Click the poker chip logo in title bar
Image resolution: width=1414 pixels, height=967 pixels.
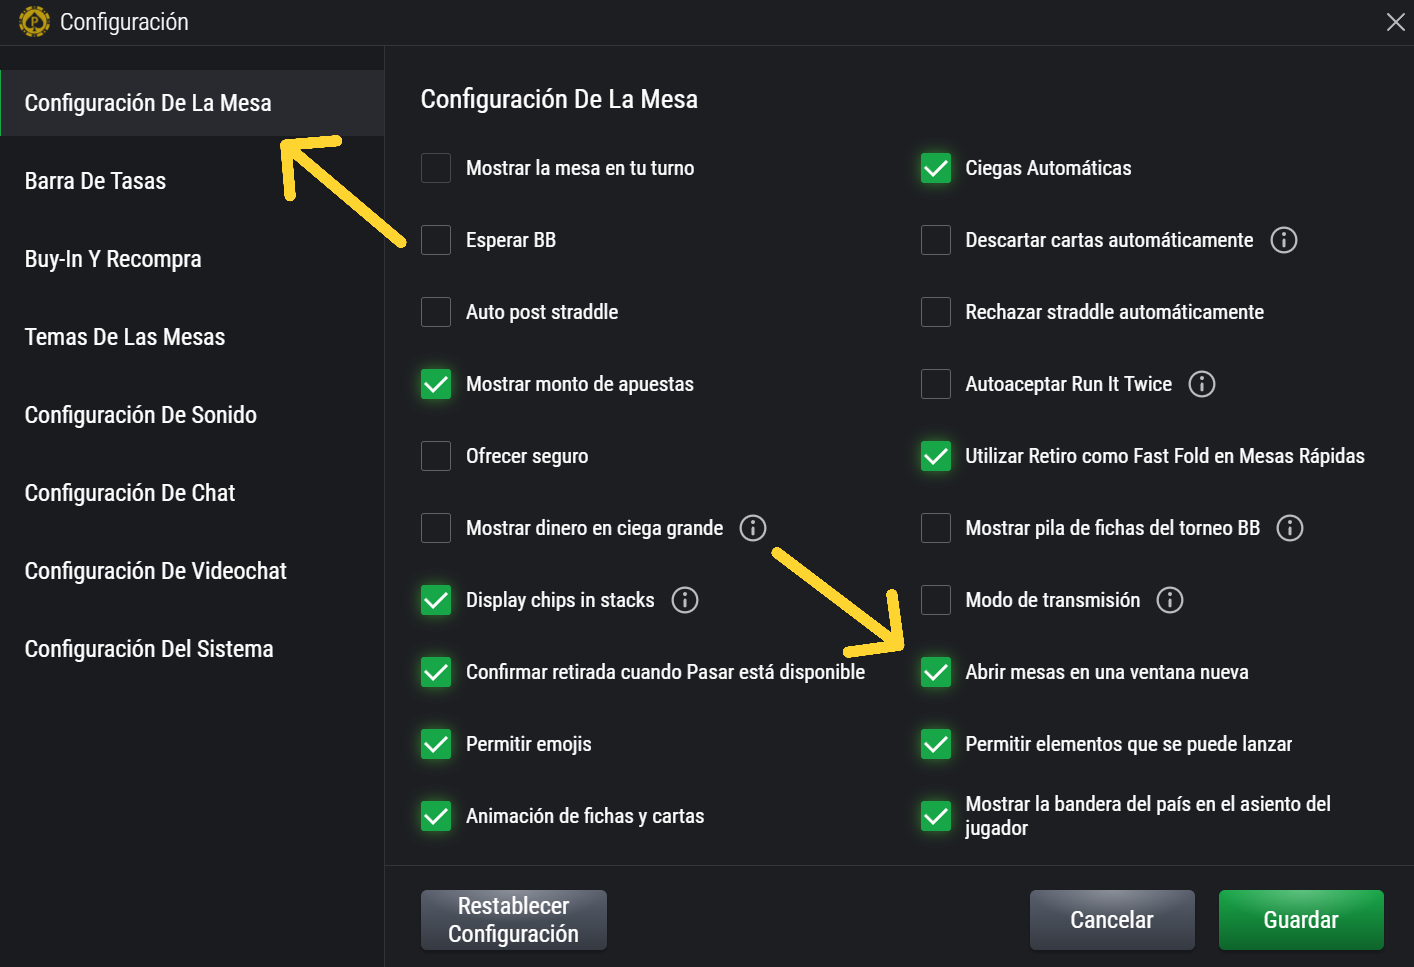[34, 22]
